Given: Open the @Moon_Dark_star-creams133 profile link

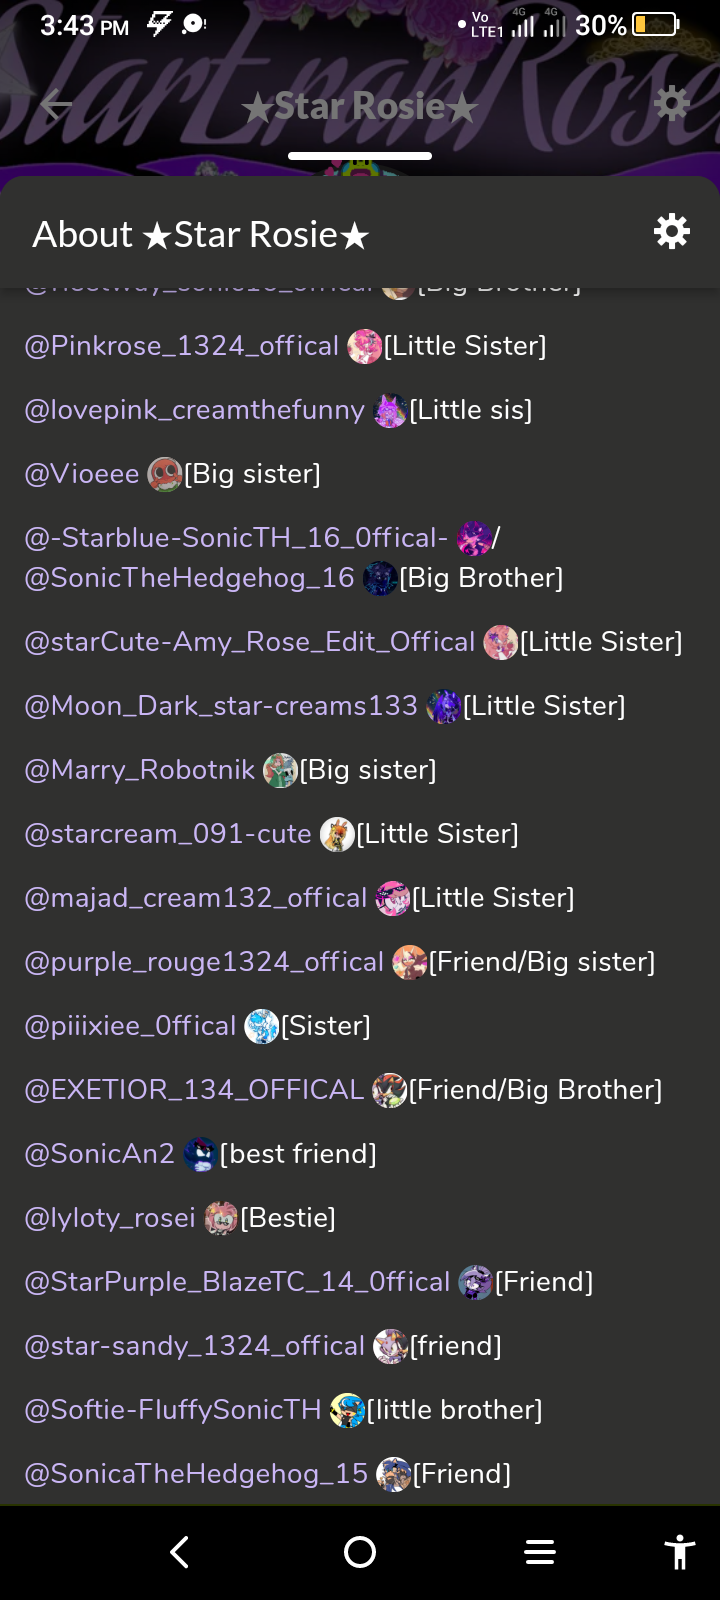Looking at the screenshot, I should 221,706.
